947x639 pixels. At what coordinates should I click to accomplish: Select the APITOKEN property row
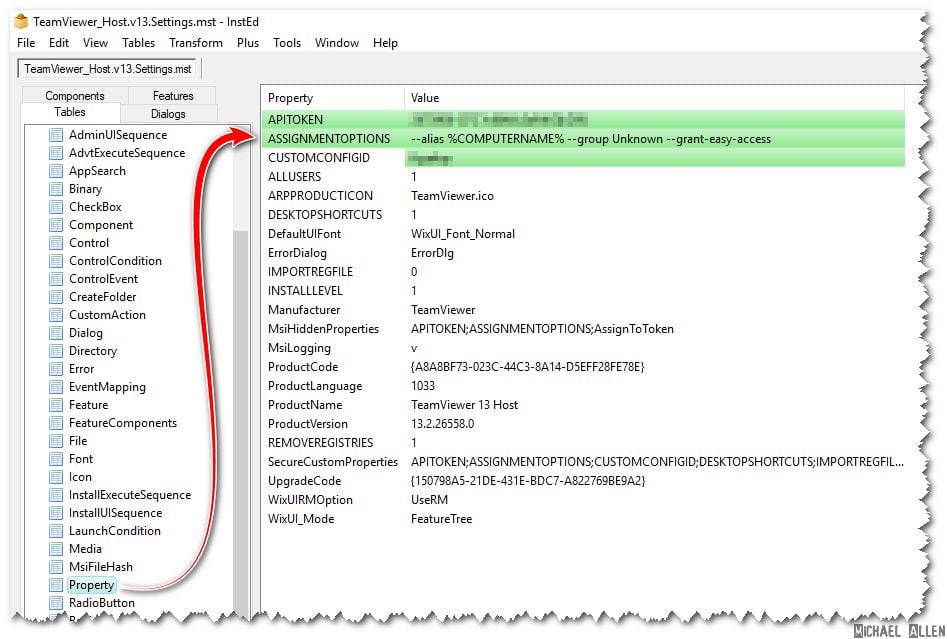[584, 120]
